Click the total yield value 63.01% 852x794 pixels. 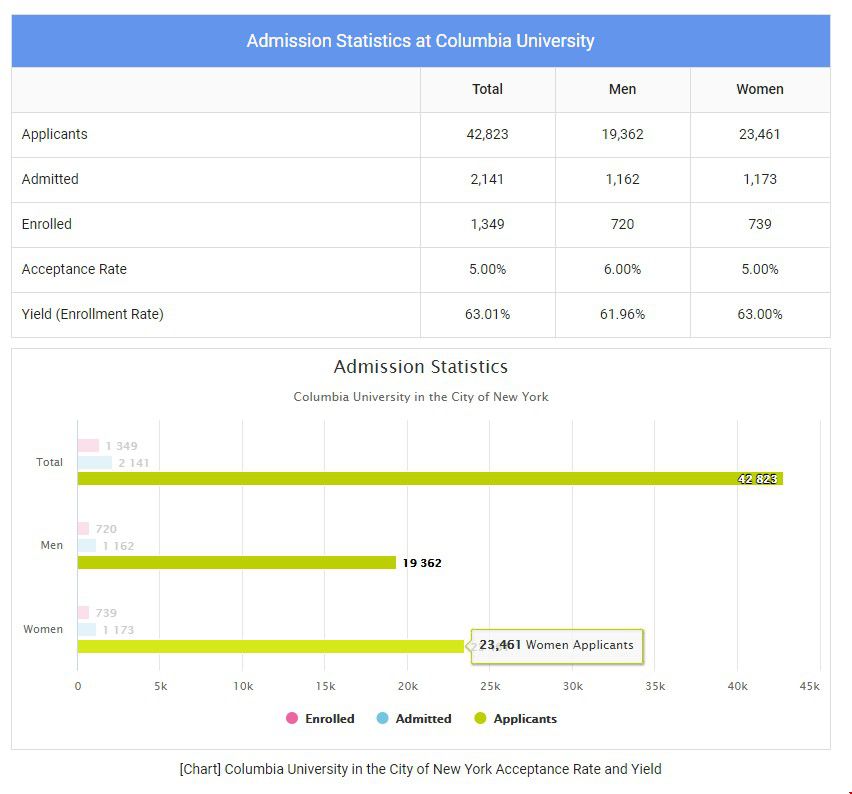pyautogui.click(x=487, y=314)
